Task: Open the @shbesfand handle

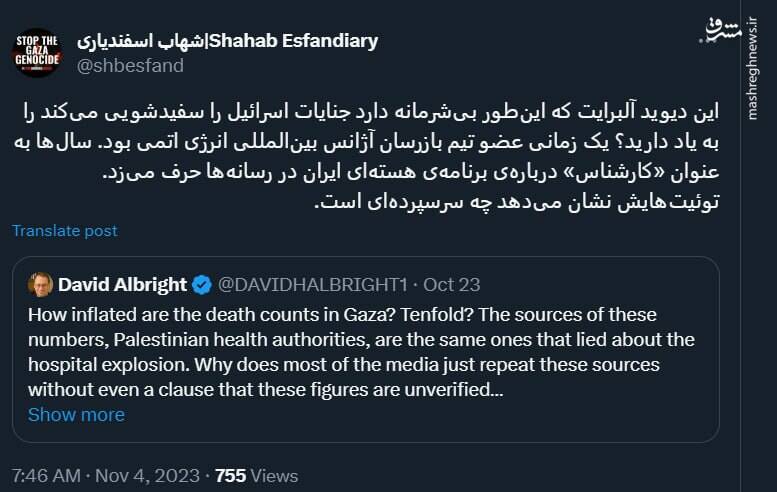Action: click(130, 65)
